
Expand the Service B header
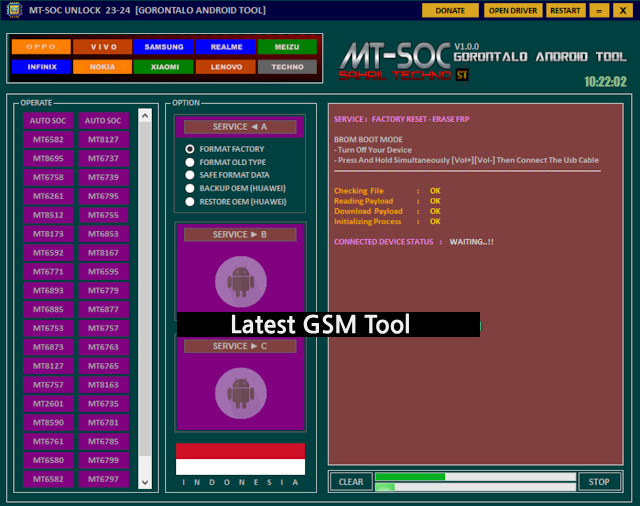pos(240,235)
